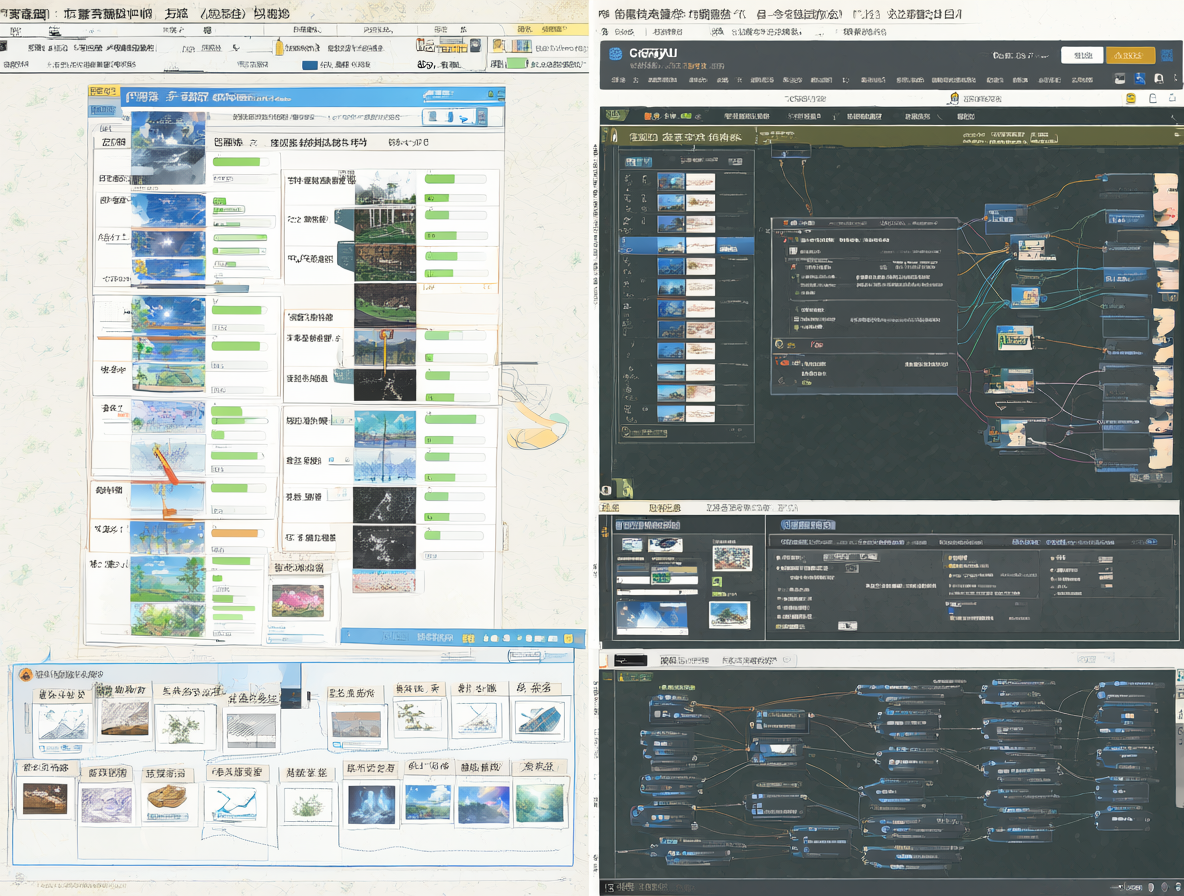Click the yellow bottle icon in the light toolbar
This screenshot has width=1184, height=896.
(279, 48)
